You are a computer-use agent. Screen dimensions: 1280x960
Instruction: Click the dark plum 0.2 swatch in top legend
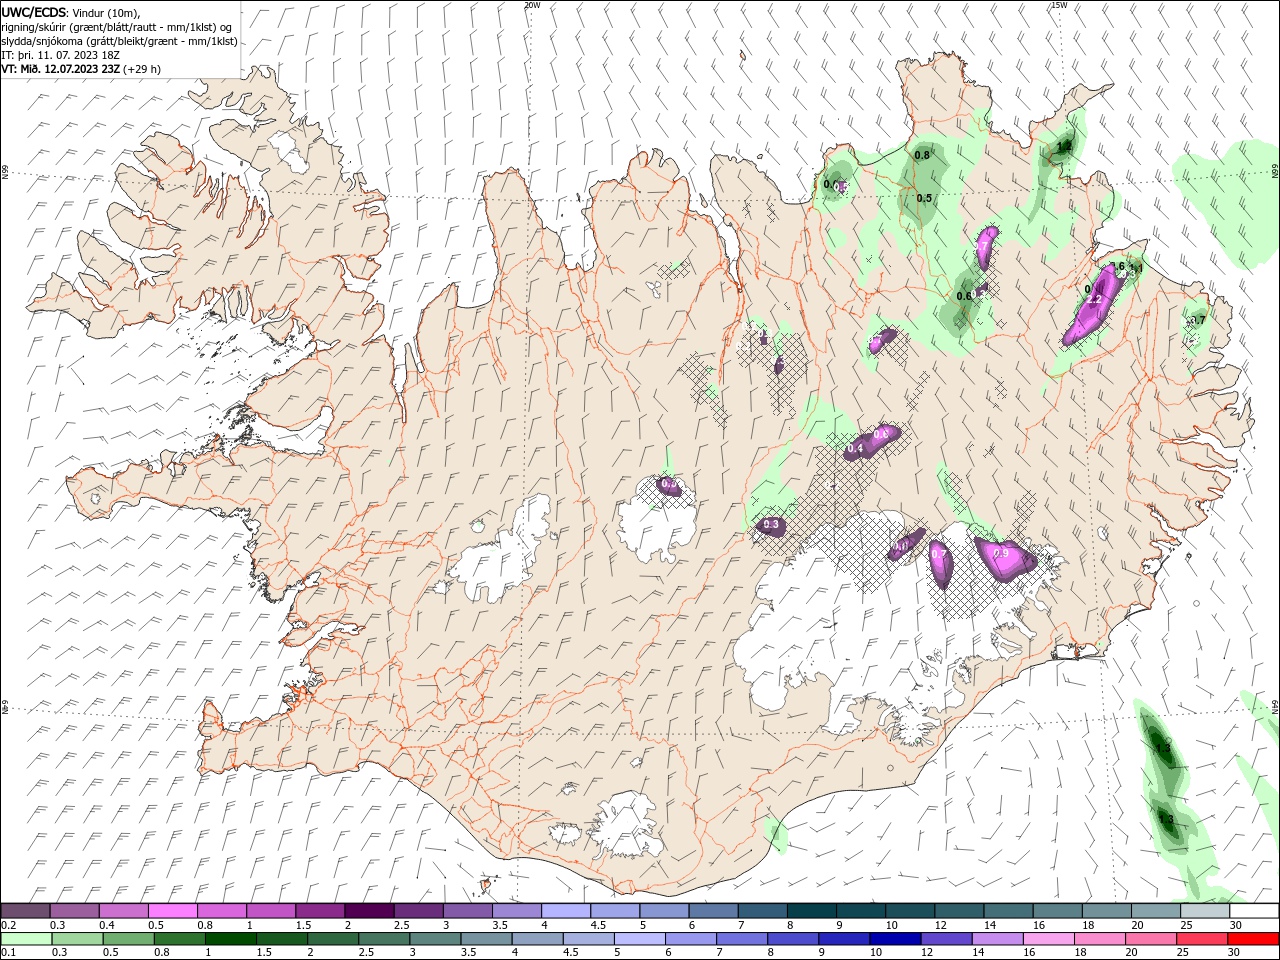pyautogui.click(x=26, y=911)
